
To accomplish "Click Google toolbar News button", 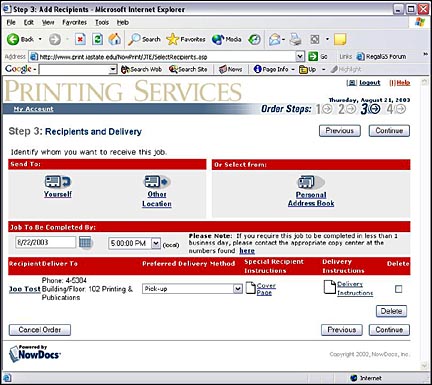I will (230, 69).
